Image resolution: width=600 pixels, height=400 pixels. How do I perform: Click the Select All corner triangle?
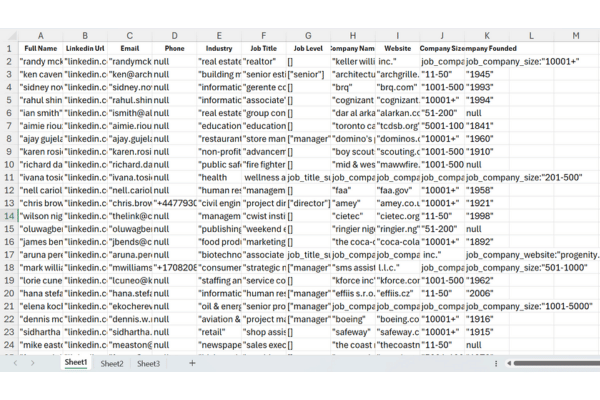pyautogui.click(x=9, y=35)
